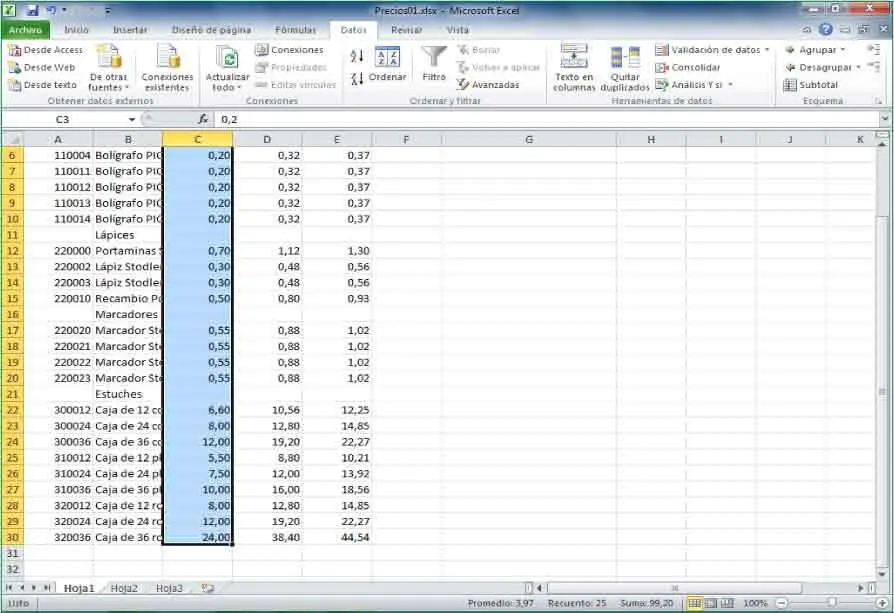Switch to the Hoja2 sheet tab
Screen dimensions: 894x613
pyautogui.click(x=124, y=588)
